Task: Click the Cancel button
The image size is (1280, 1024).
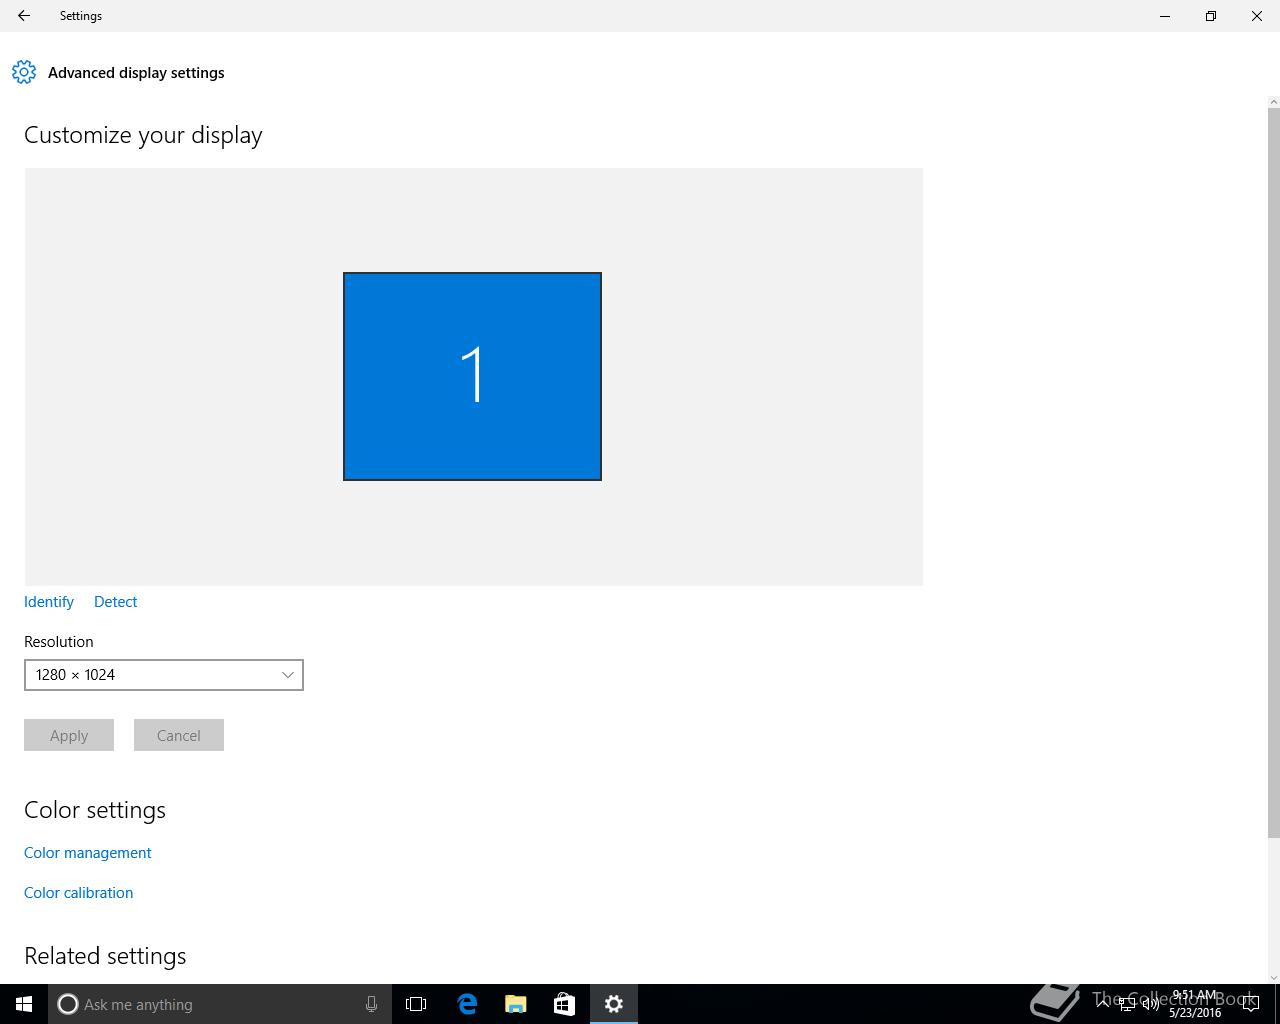Action: 179,735
